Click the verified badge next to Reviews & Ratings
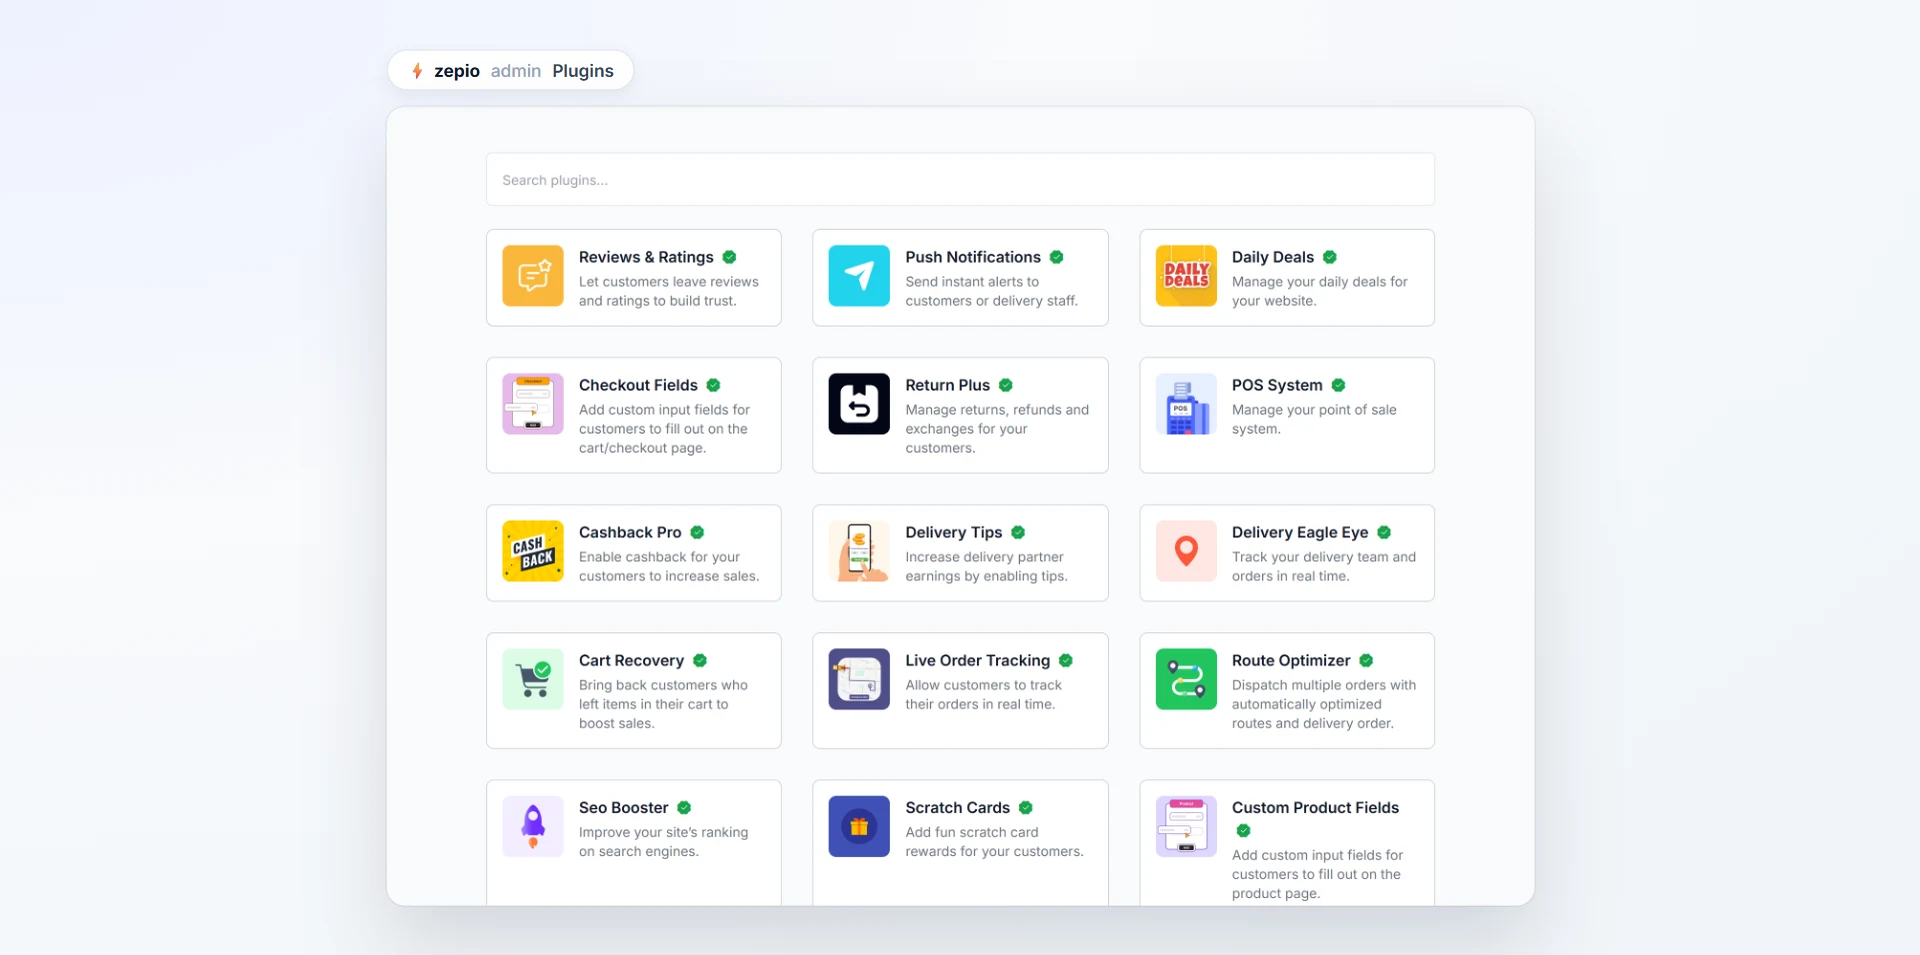1920x955 pixels. pyautogui.click(x=729, y=257)
